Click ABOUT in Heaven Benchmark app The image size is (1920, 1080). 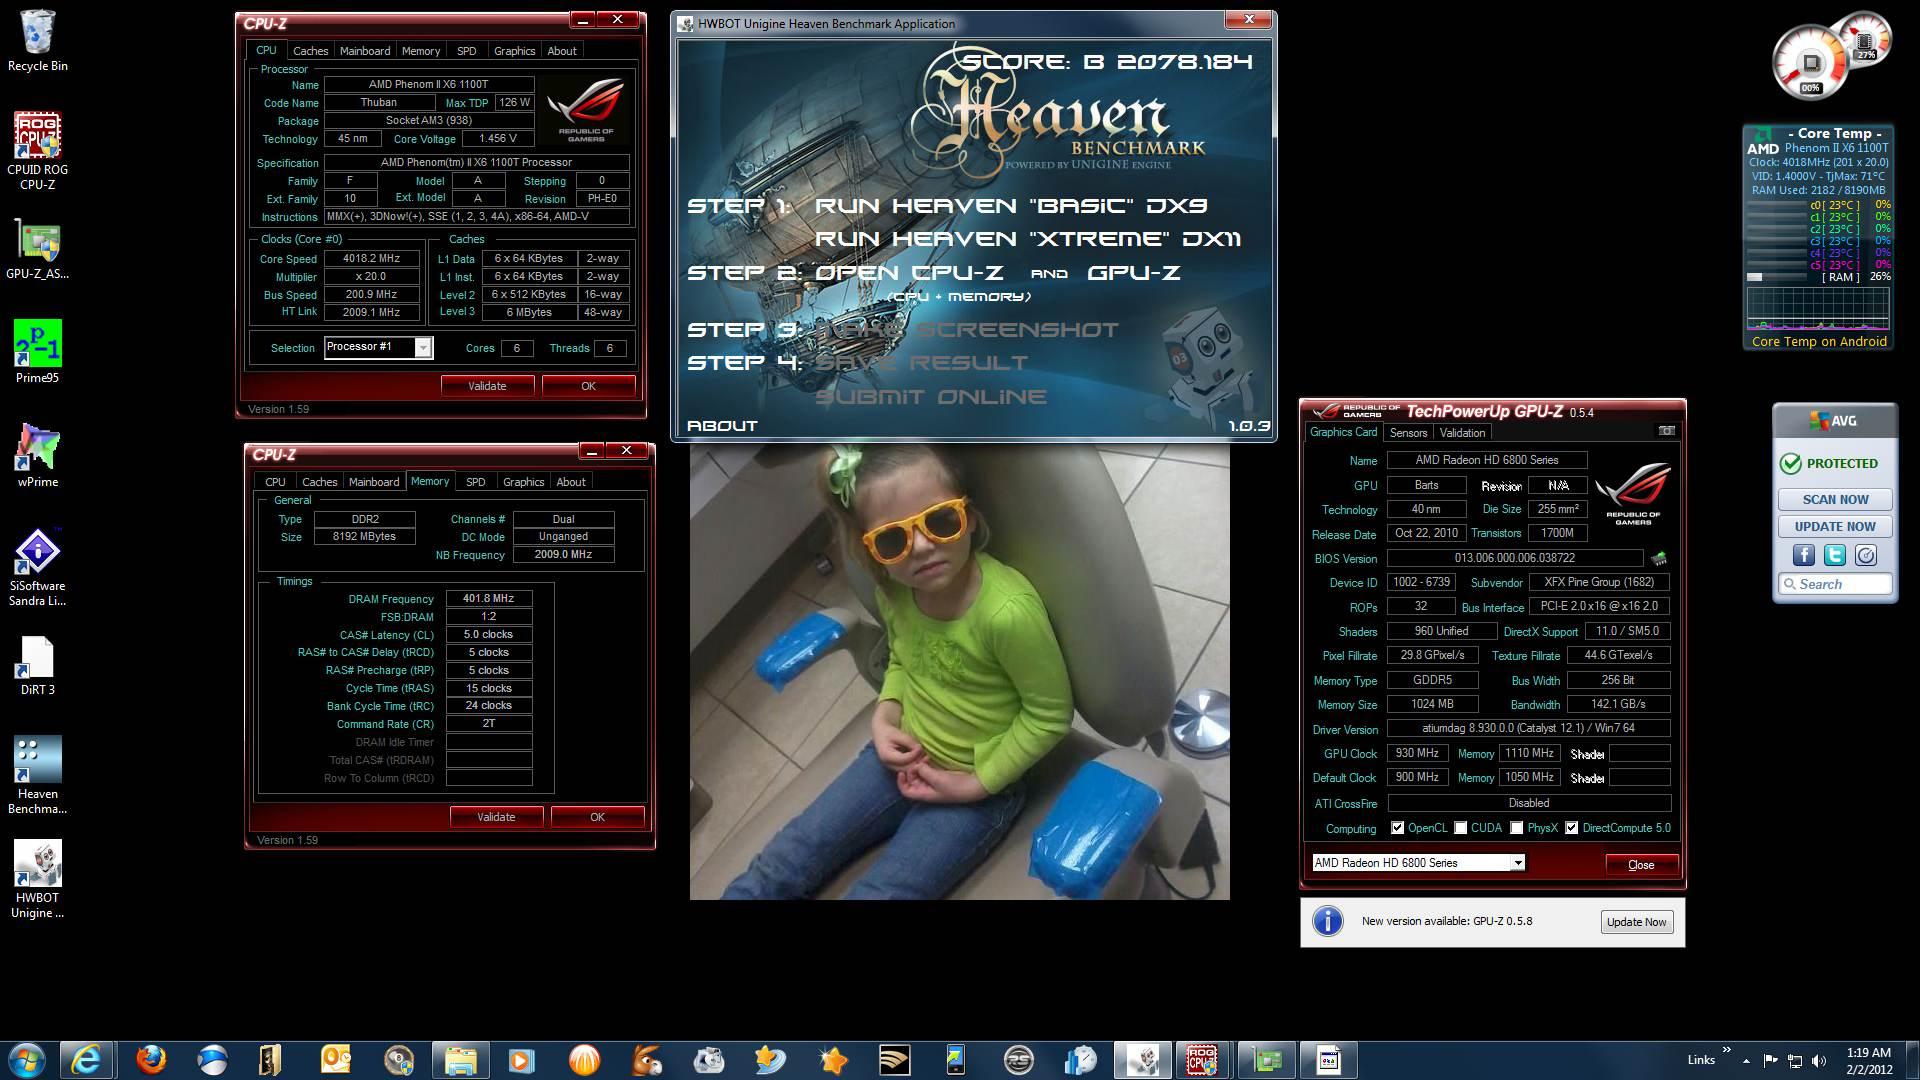722,425
